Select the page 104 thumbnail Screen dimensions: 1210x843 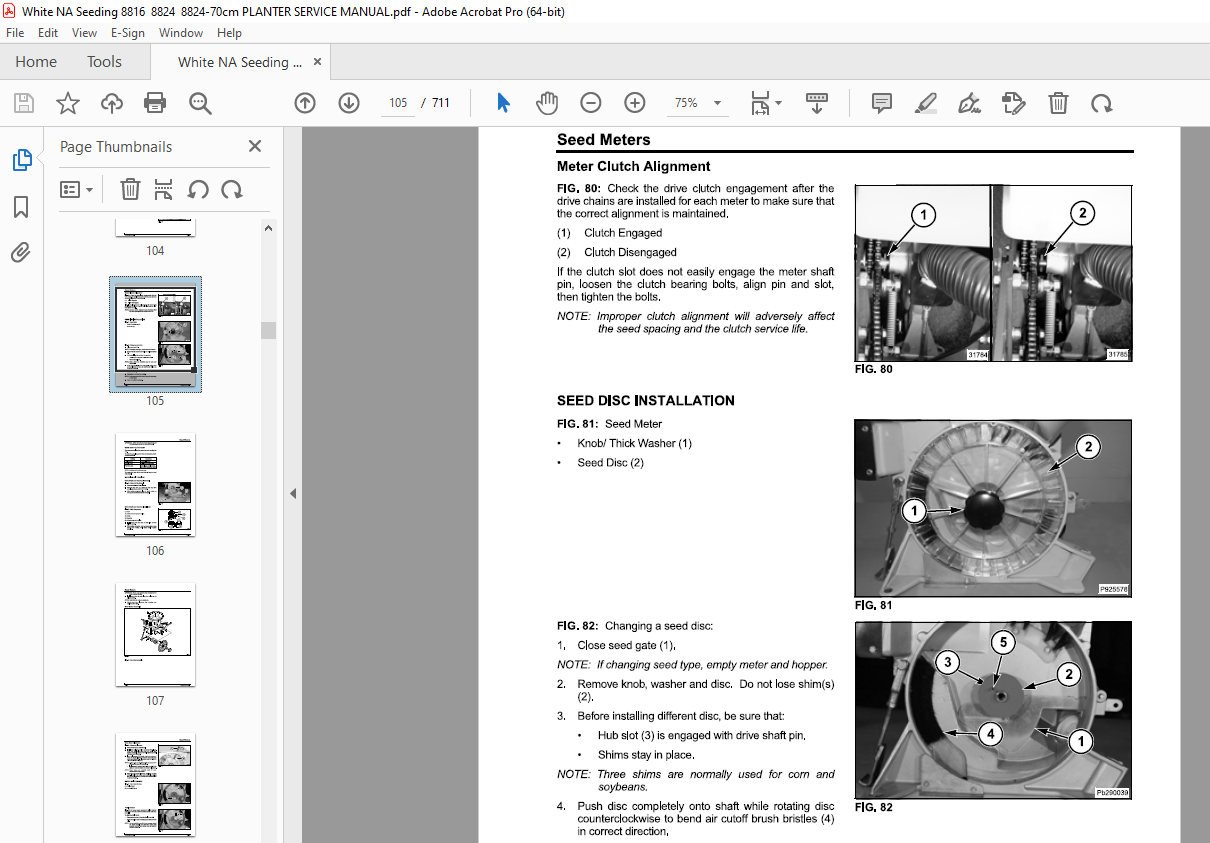(x=155, y=228)
